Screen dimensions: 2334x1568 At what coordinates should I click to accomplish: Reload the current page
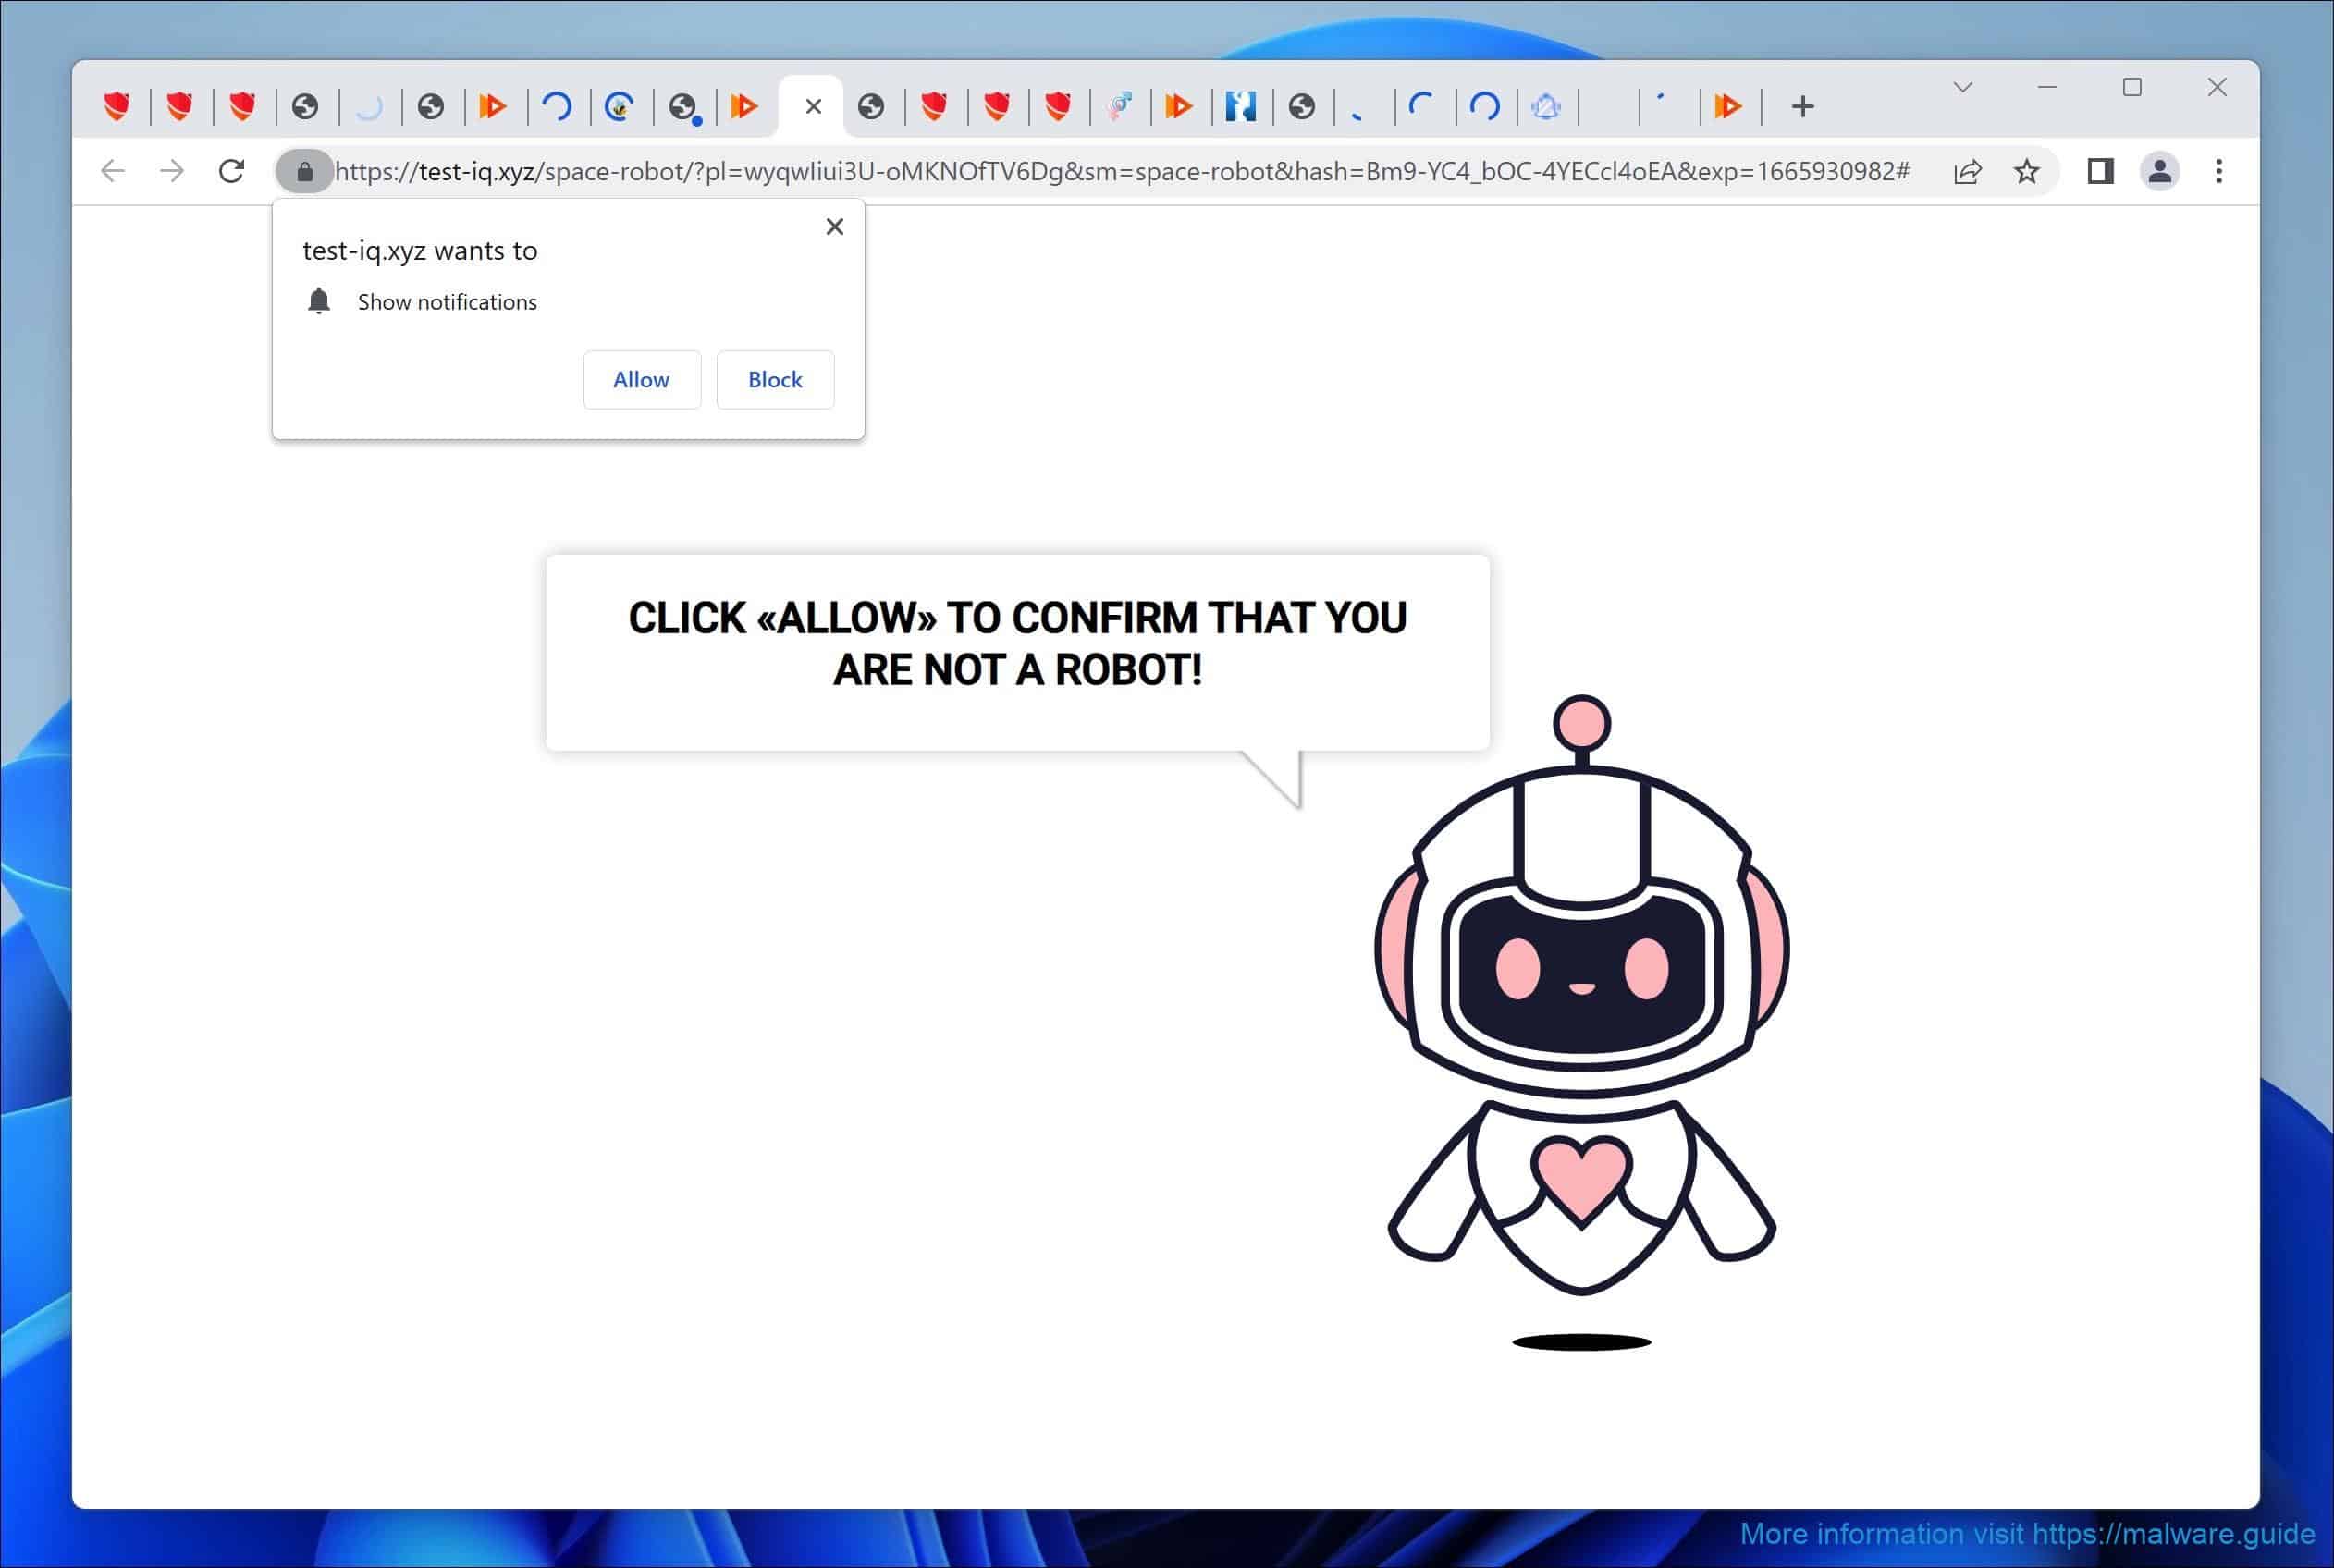pos(232,171)
